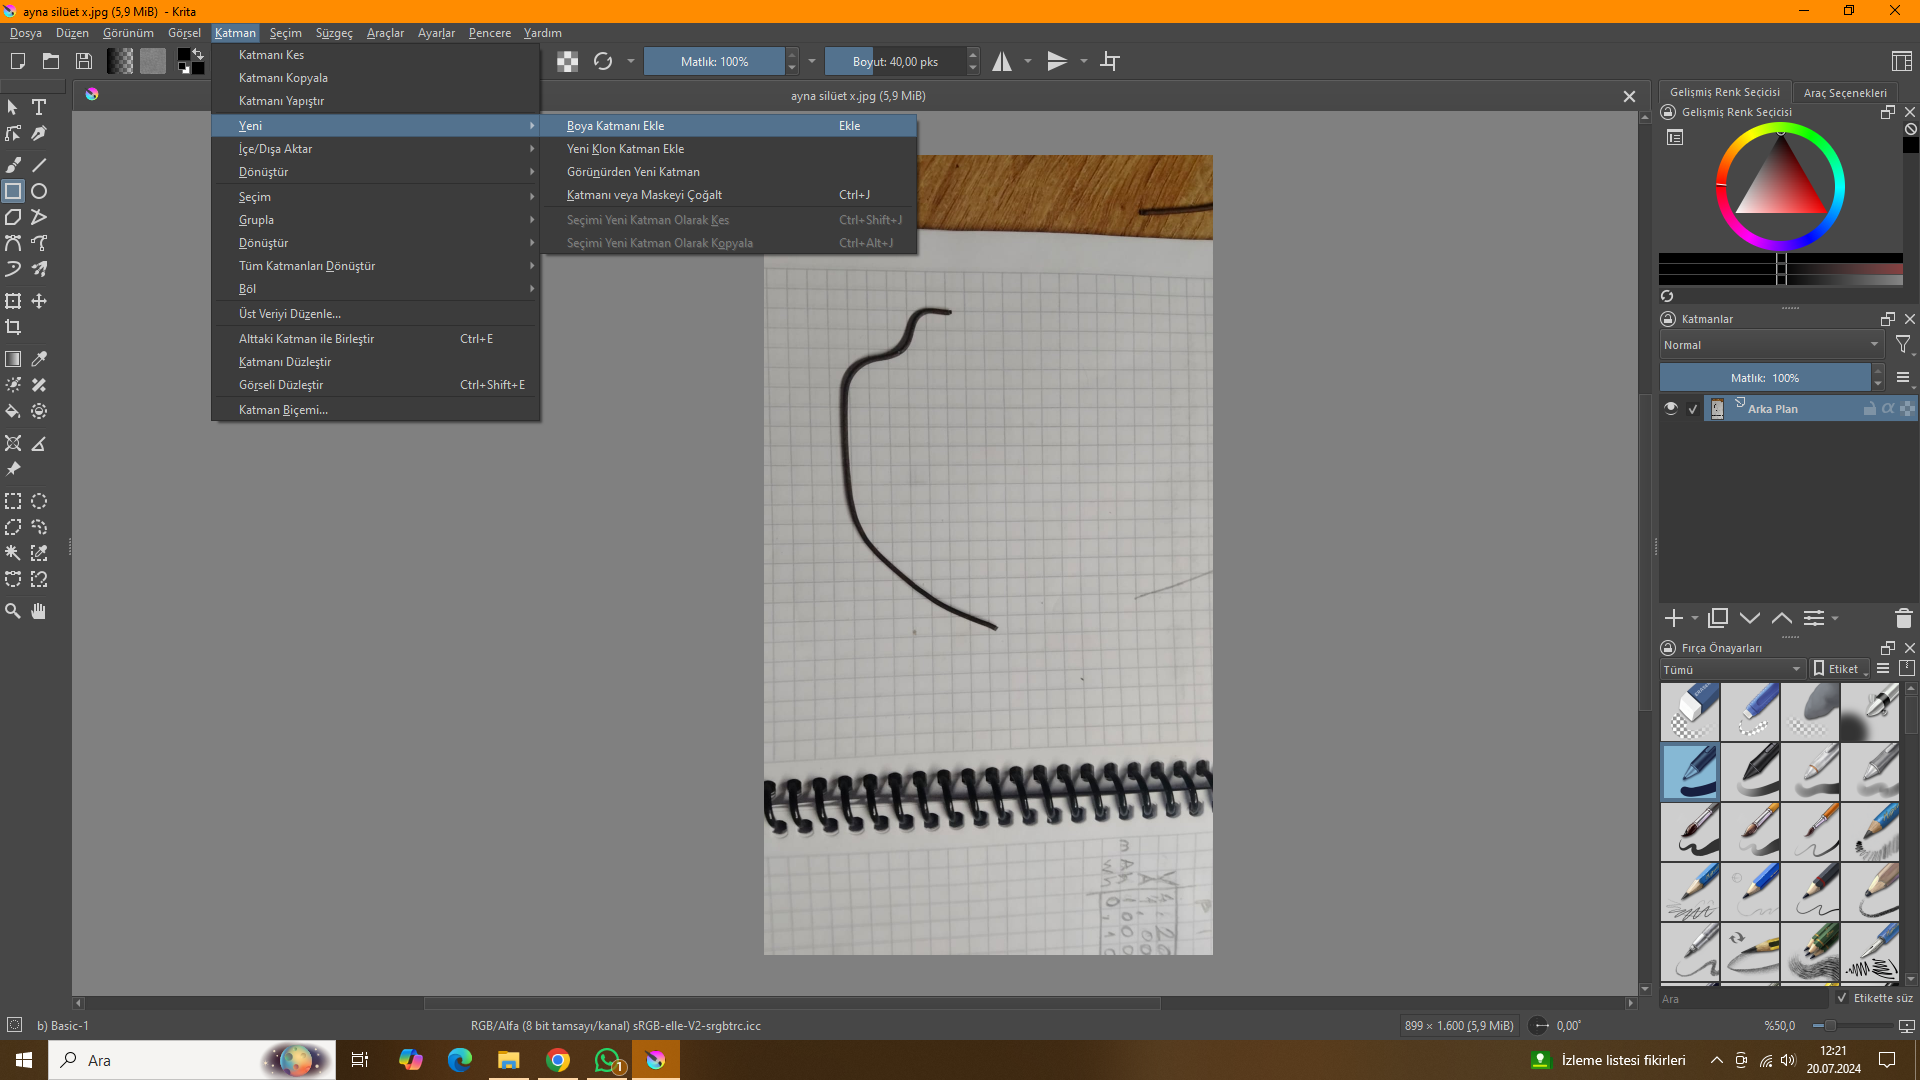Viewport: 1920px width, 1080px height.
Task: Select the color sampler eyedropper tool
Action: click(39, 359)
